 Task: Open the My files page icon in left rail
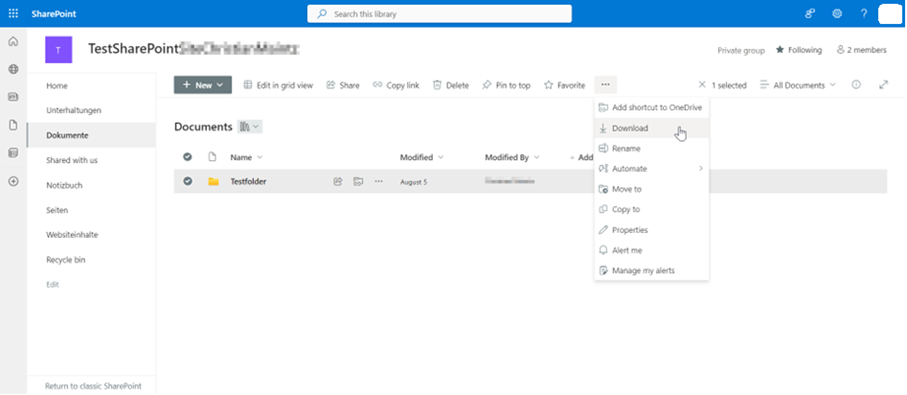(x=13, y=125)
